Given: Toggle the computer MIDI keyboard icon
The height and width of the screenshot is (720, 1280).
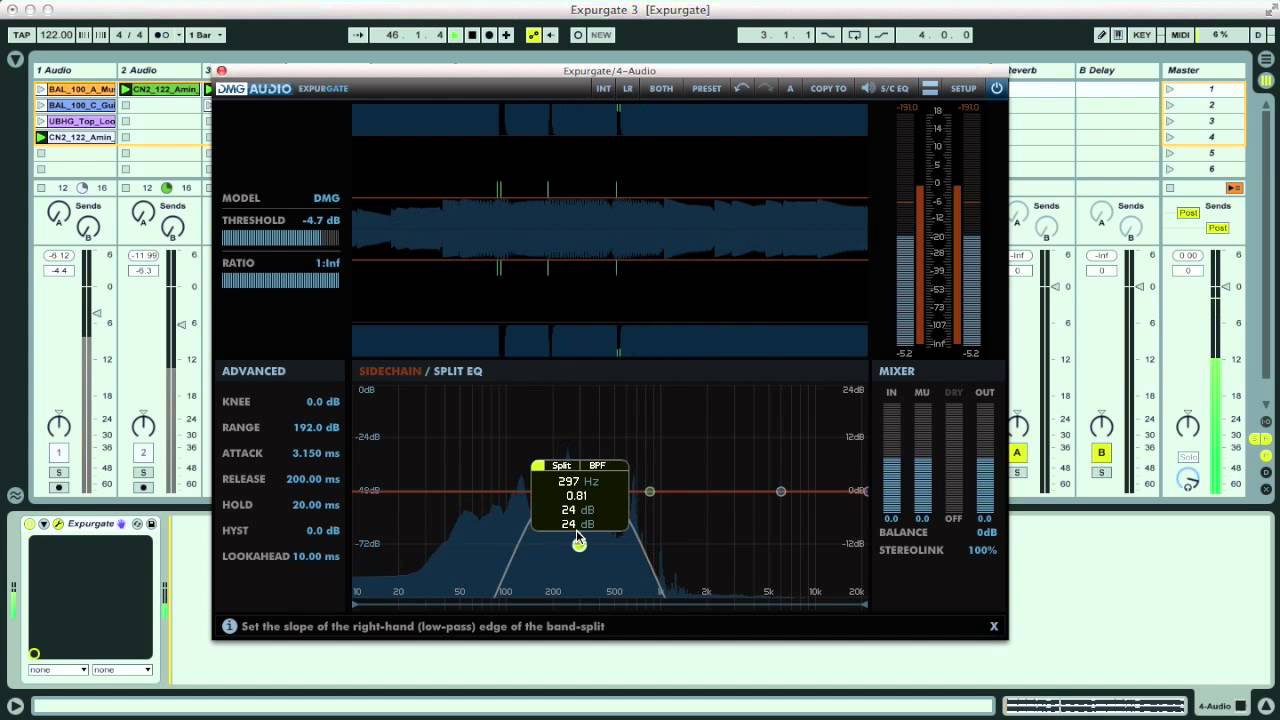Looking at the screenshot, I should tap(1118, 35).
